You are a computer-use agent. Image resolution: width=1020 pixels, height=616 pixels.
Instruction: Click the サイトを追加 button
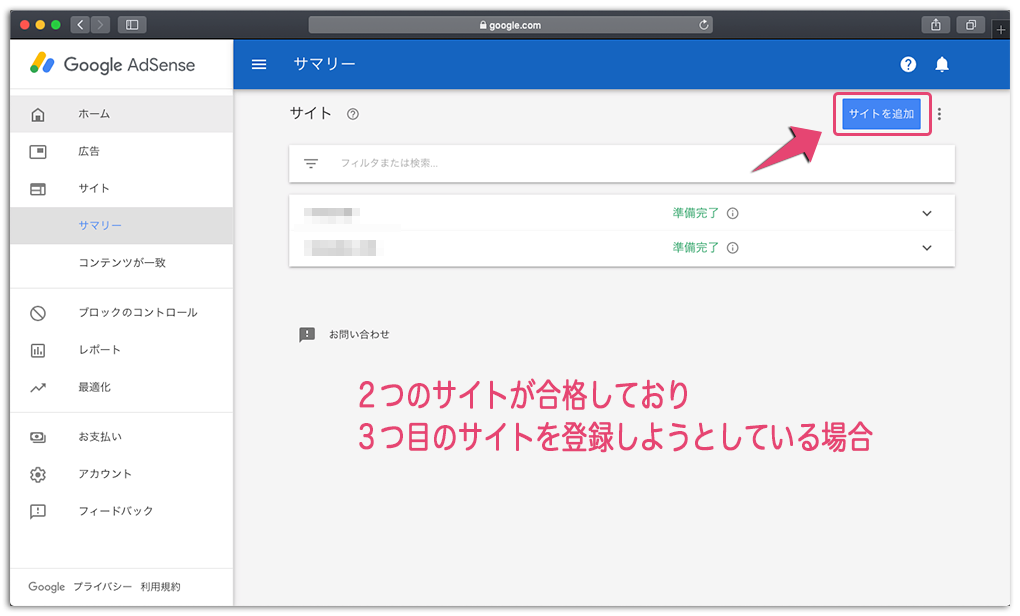881,114
